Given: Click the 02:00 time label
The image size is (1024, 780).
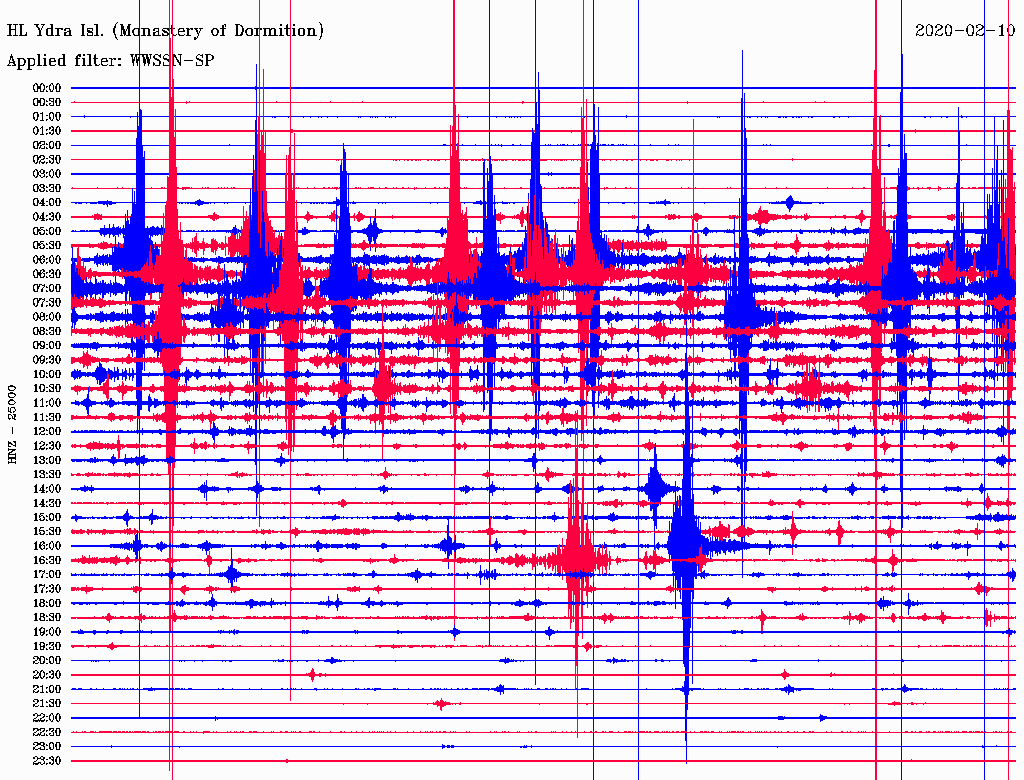Looking at the screenshot, I should pyautogui.click(x=47, y=145).
